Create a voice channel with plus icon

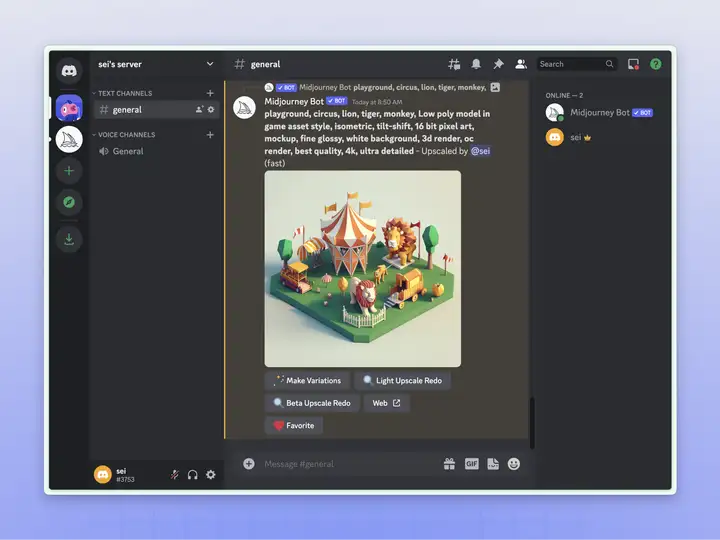(x=210, y=135)
